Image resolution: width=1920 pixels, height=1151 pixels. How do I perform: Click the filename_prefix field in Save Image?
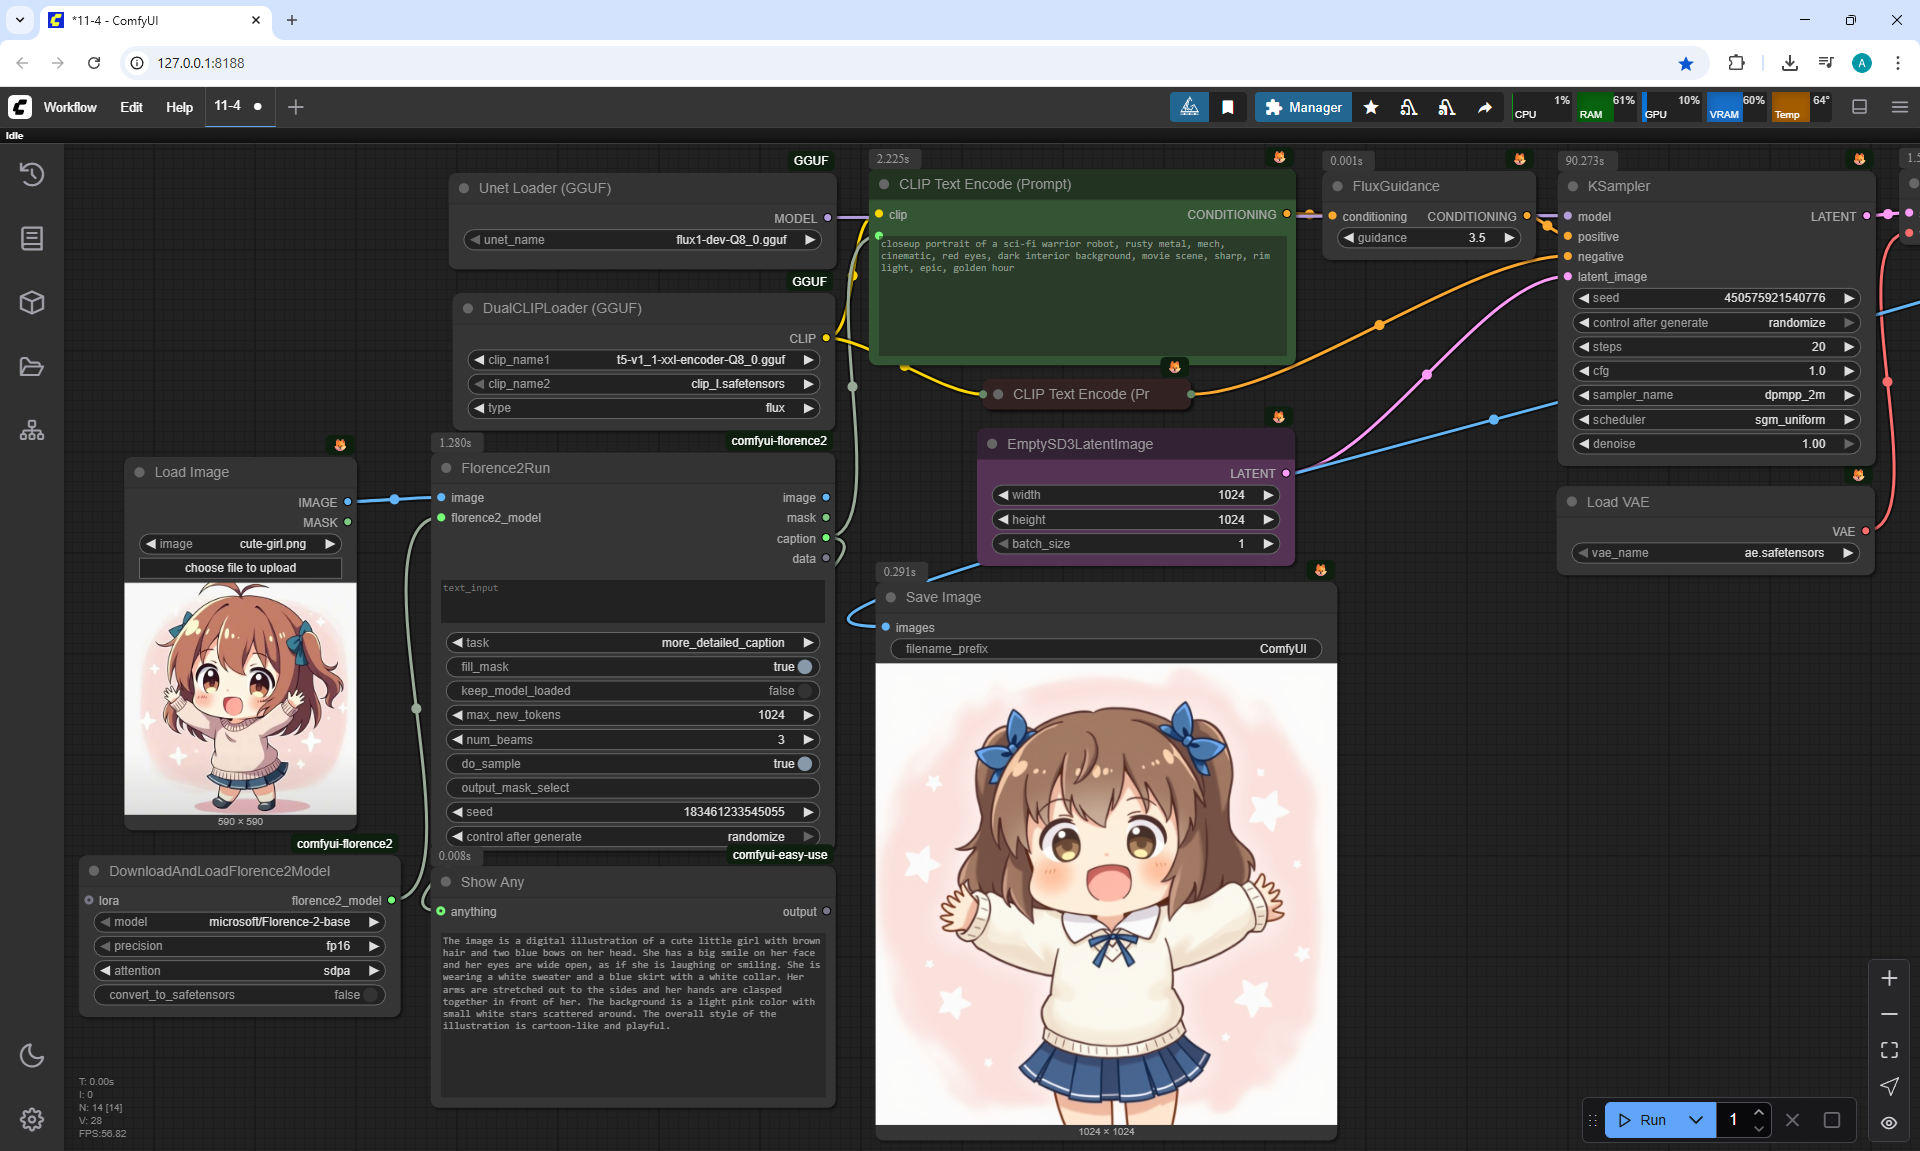point(1105,649)
